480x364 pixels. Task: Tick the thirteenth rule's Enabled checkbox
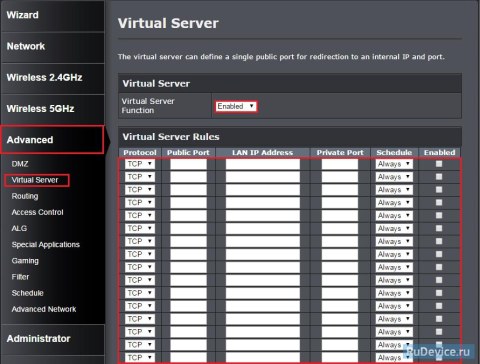pyautogui.click(x=439, y=319)
